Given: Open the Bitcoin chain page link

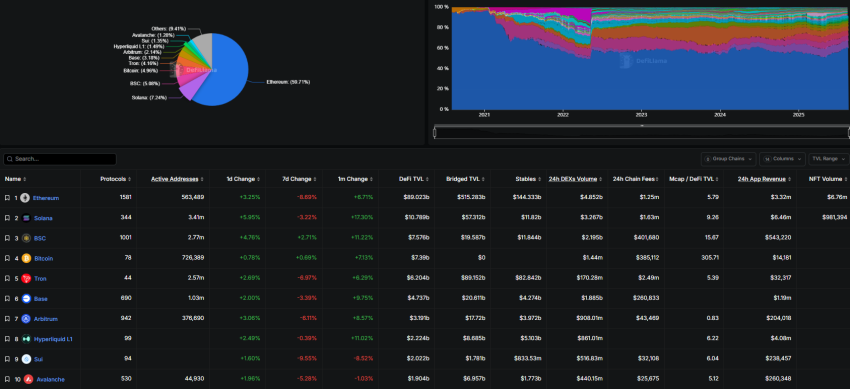Looking at the screenshot, I should 43,258.
